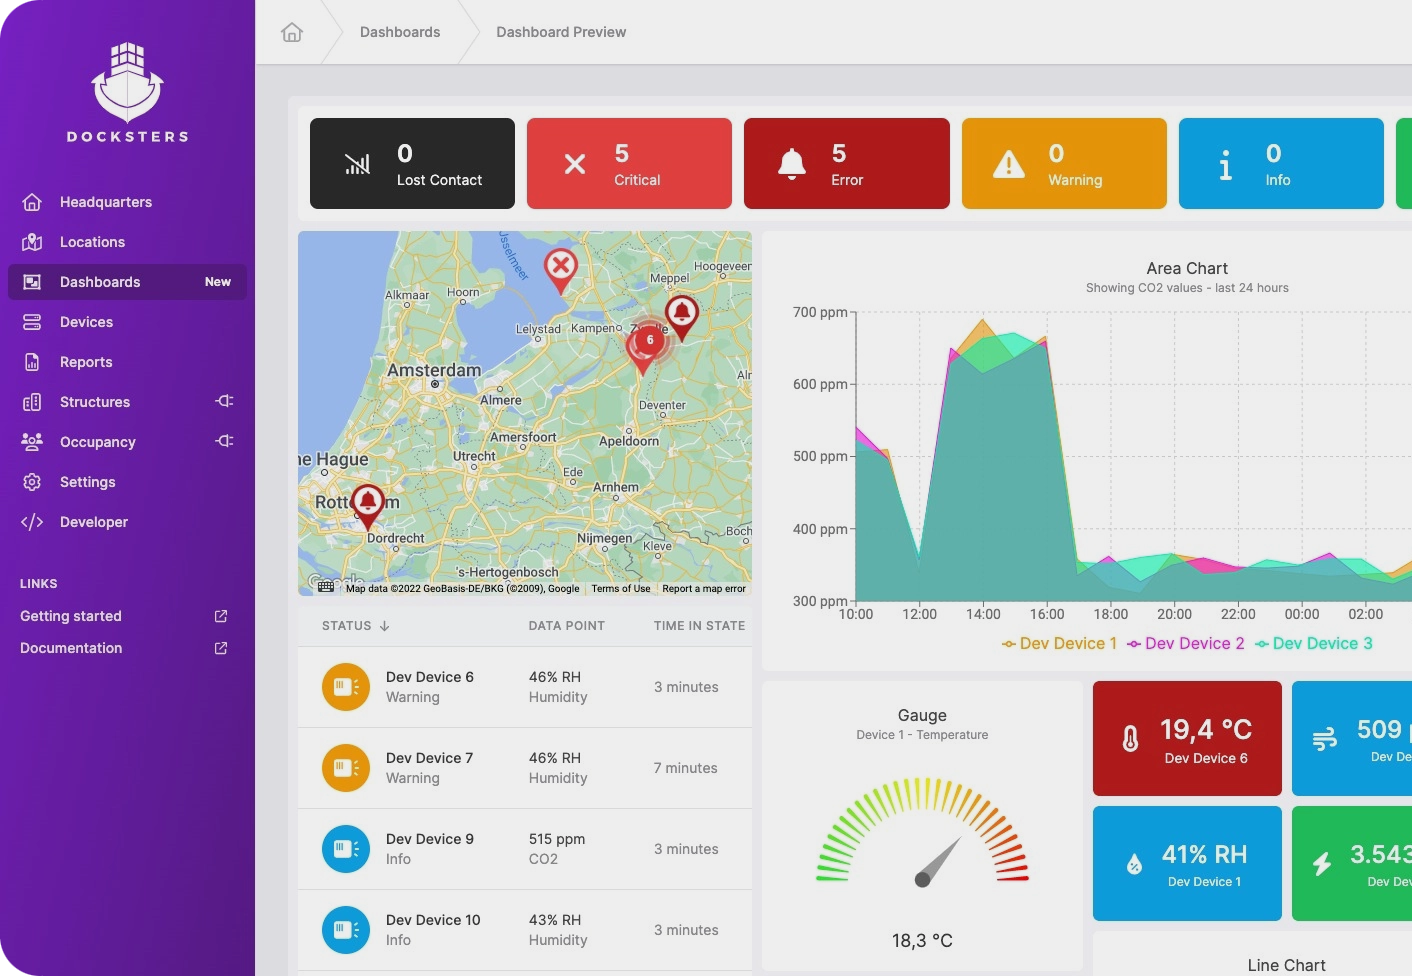This screenshot has height=976, width=1412.
Task: Open Headquarters from the sidebar
Action: pyautogui.click(x=105, y=202)
